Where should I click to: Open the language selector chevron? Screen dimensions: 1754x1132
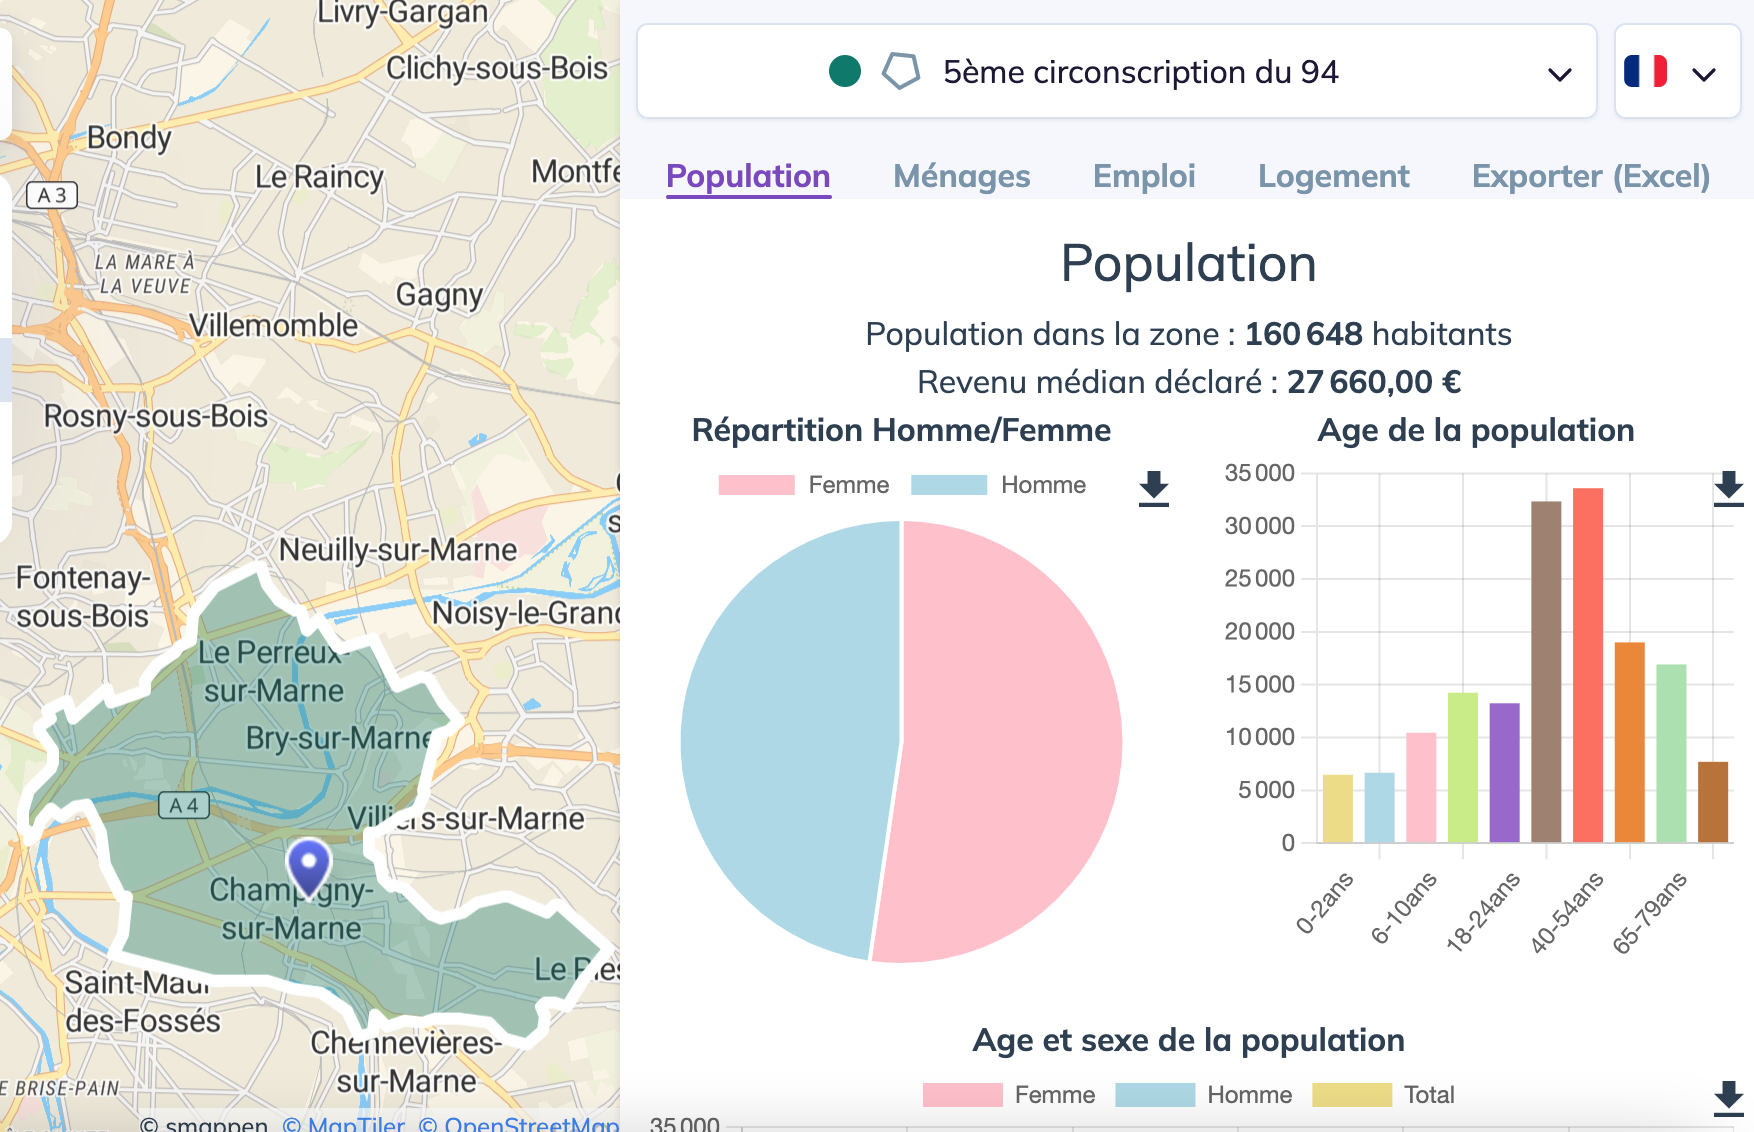tap(1704, 74)
